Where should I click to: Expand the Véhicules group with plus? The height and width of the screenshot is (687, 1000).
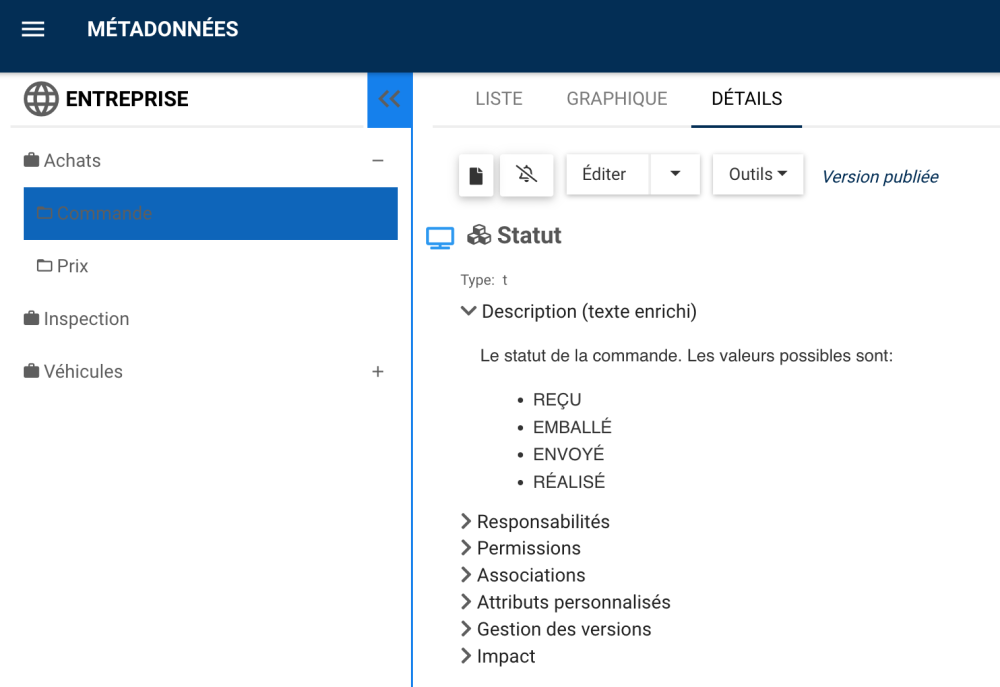[x=378, y=372]
